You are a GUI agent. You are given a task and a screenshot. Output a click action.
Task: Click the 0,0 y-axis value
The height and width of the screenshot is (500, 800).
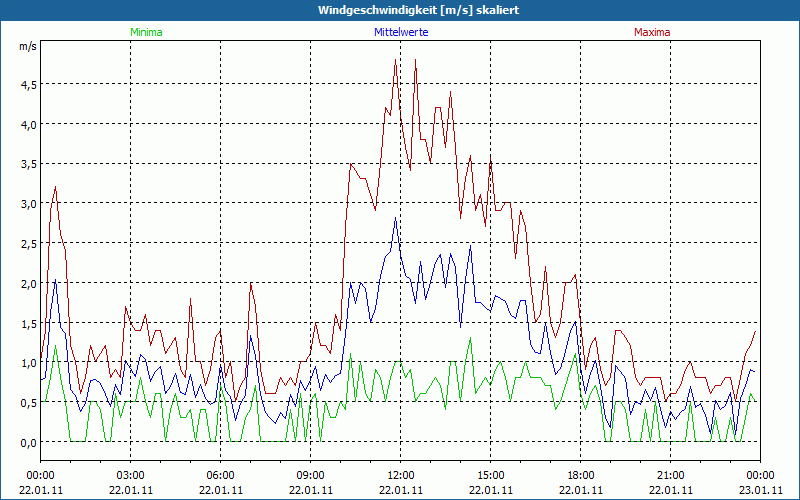[x=29, y=443]
